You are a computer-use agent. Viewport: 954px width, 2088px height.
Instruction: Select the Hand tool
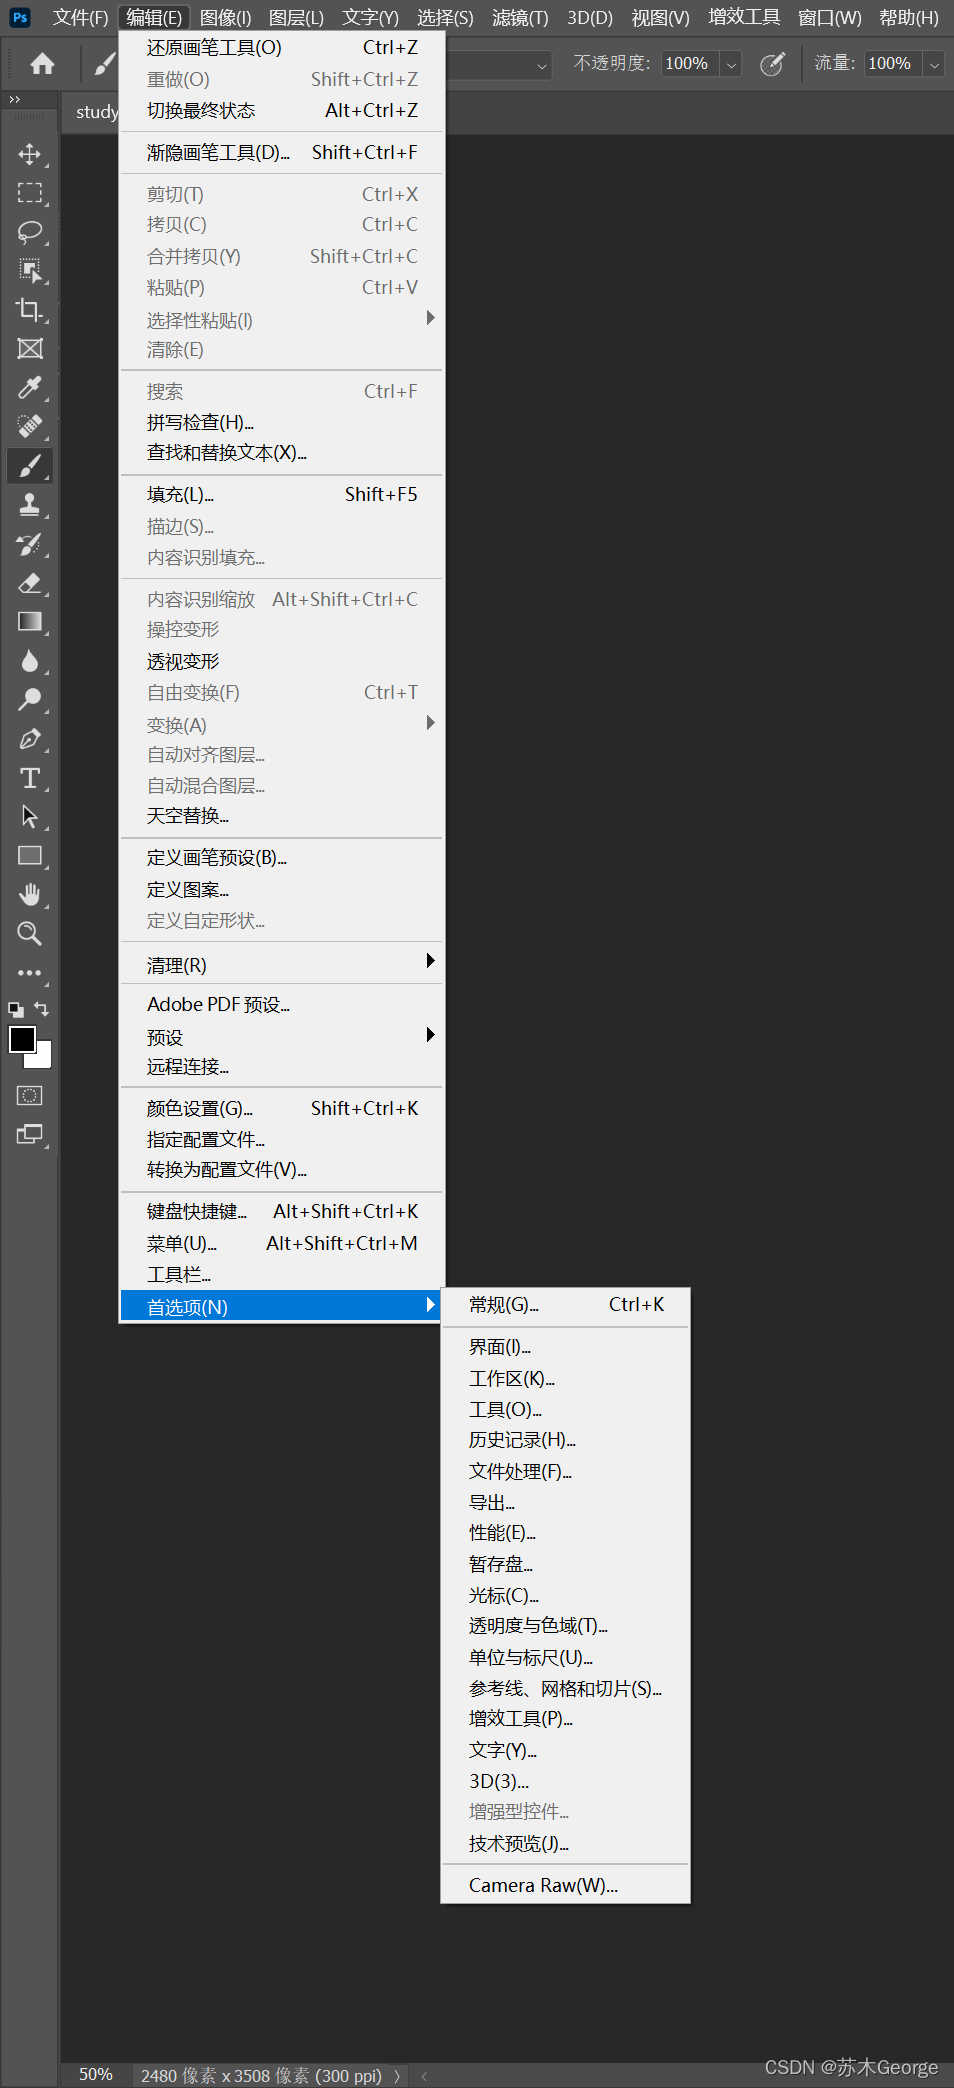(x=30, y=895)
